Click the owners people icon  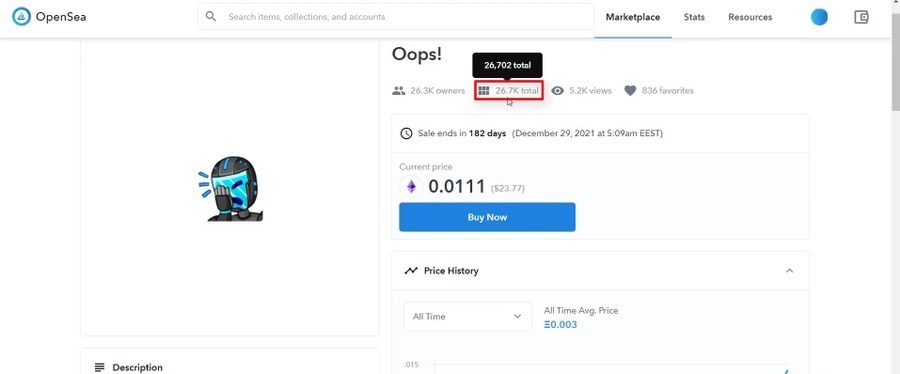tap(398, 91)
